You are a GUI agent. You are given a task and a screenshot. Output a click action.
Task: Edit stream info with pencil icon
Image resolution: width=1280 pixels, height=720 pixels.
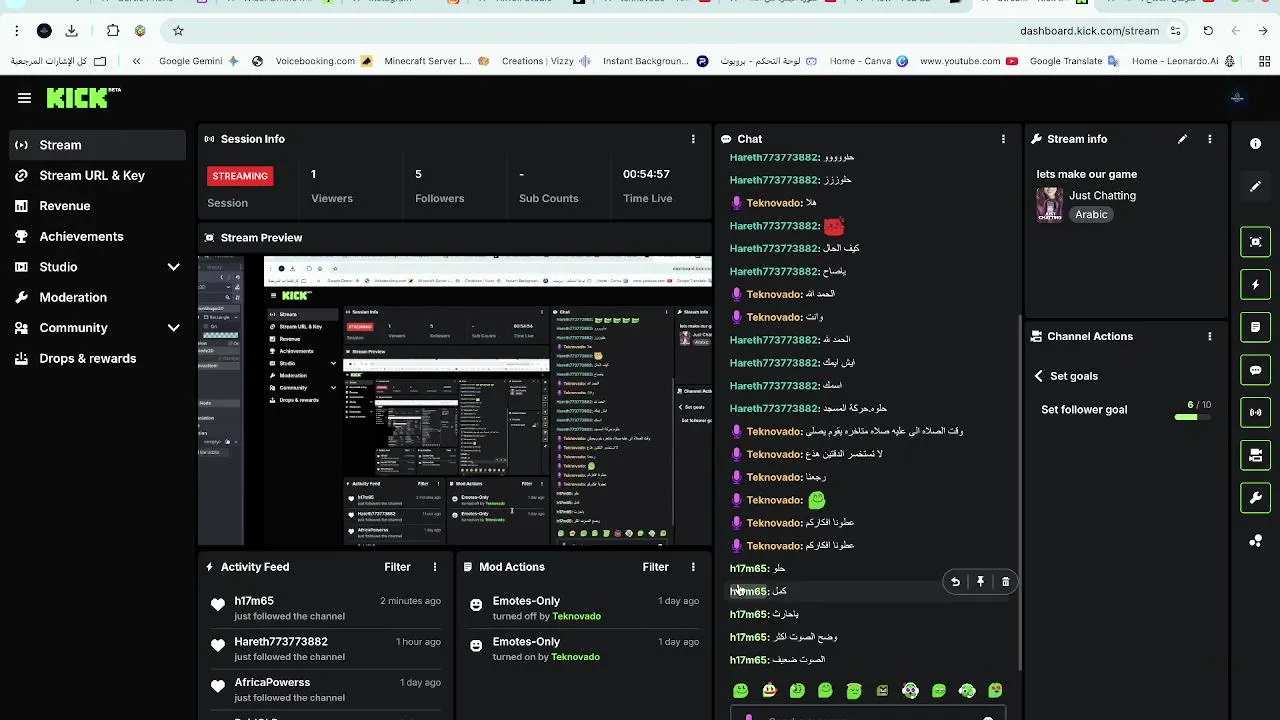(1182, 139)
